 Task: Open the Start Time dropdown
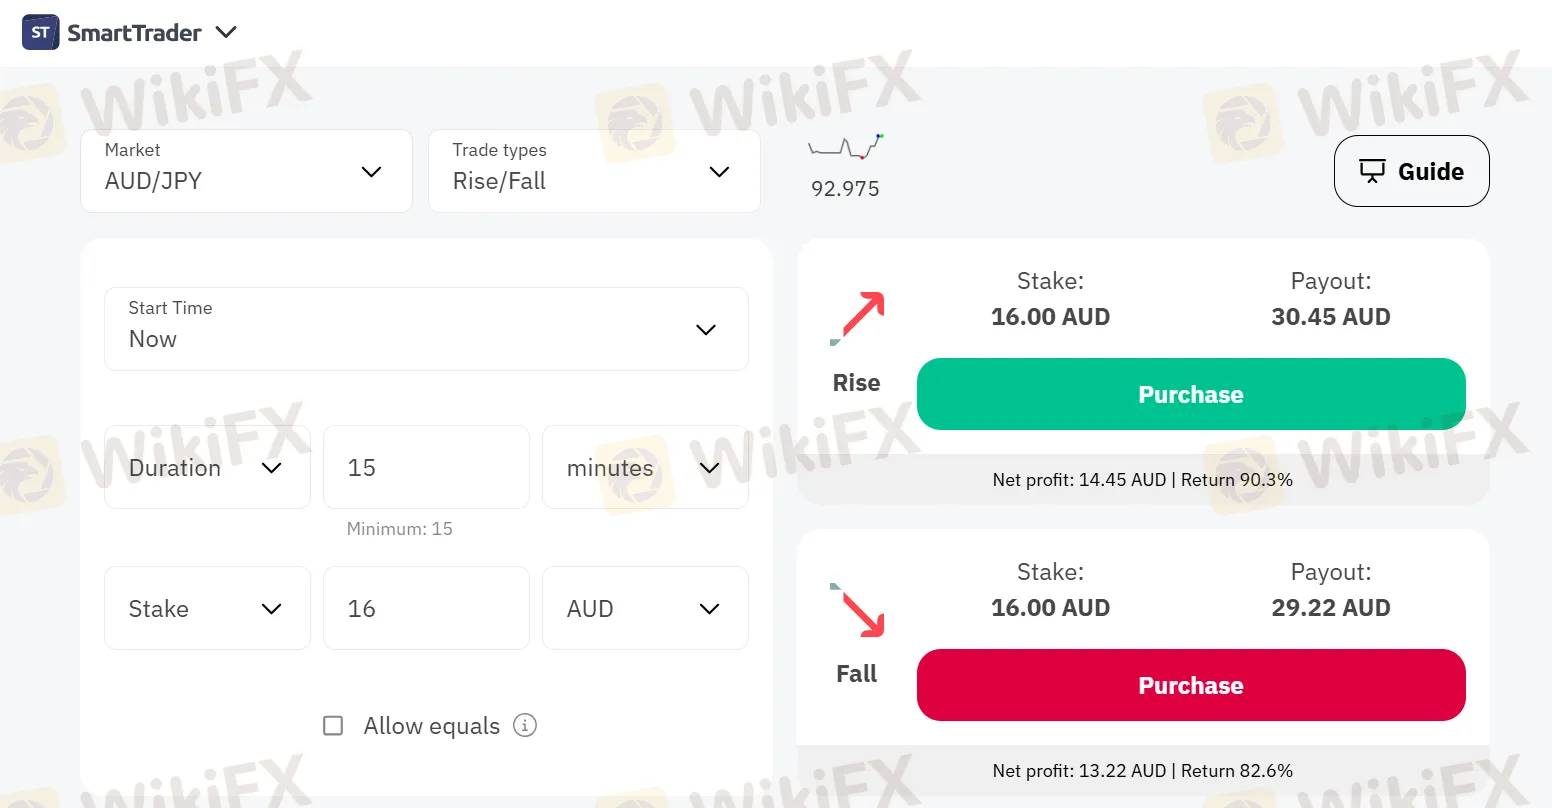click(426, 329)
